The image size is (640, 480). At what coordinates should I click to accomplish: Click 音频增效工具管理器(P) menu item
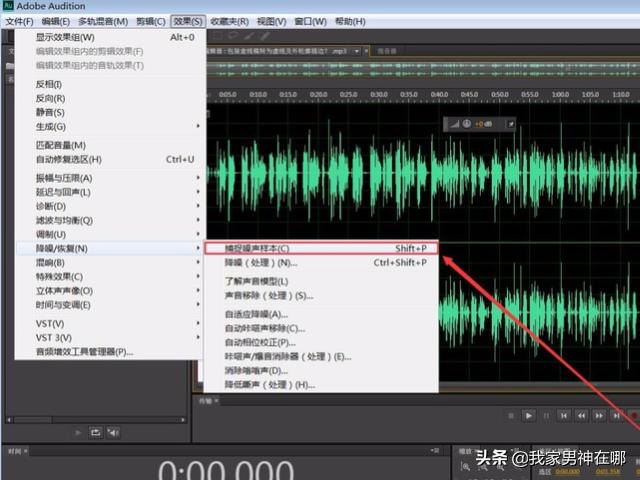tap(84, 352)
